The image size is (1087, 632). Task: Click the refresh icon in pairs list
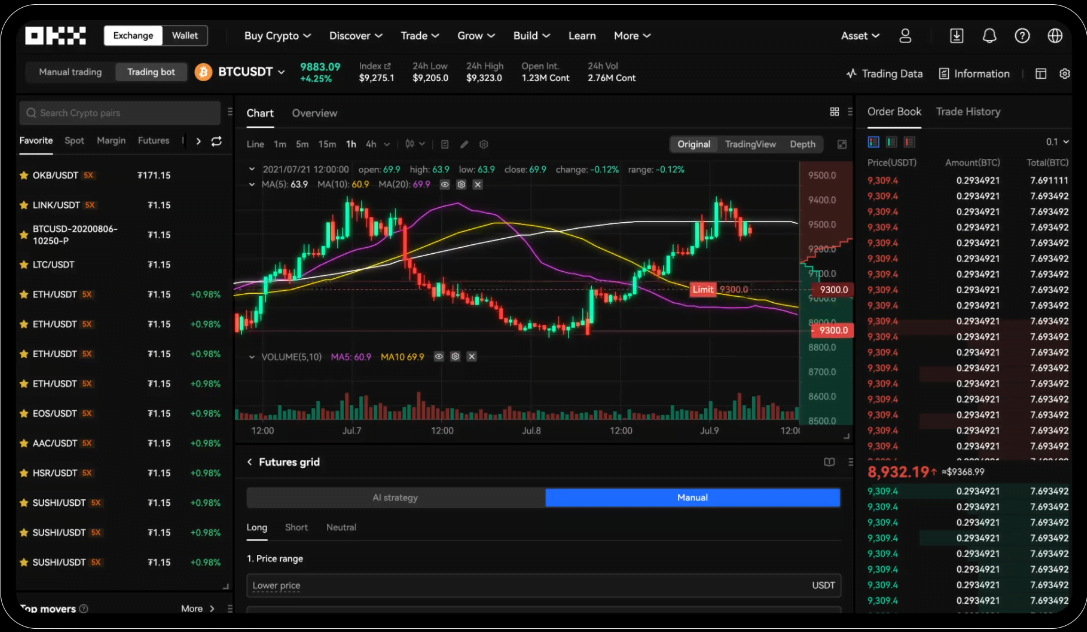[x=216, y=141]
